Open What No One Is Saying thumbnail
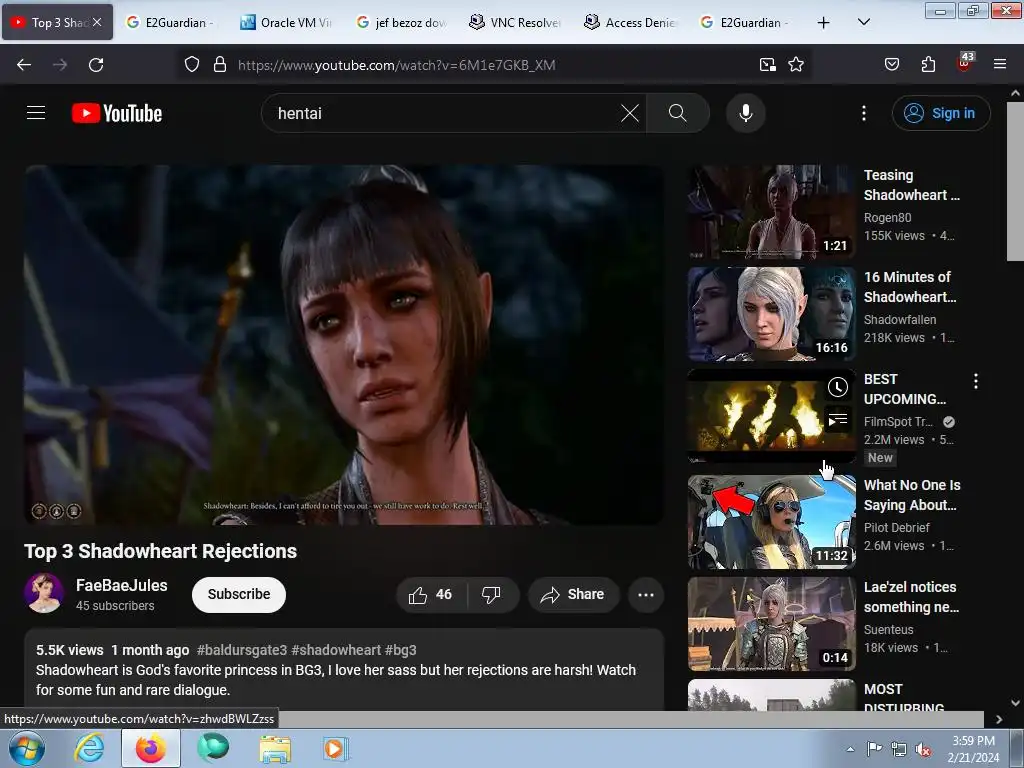This screenshot has width=1024, height=768. (771, 522)
